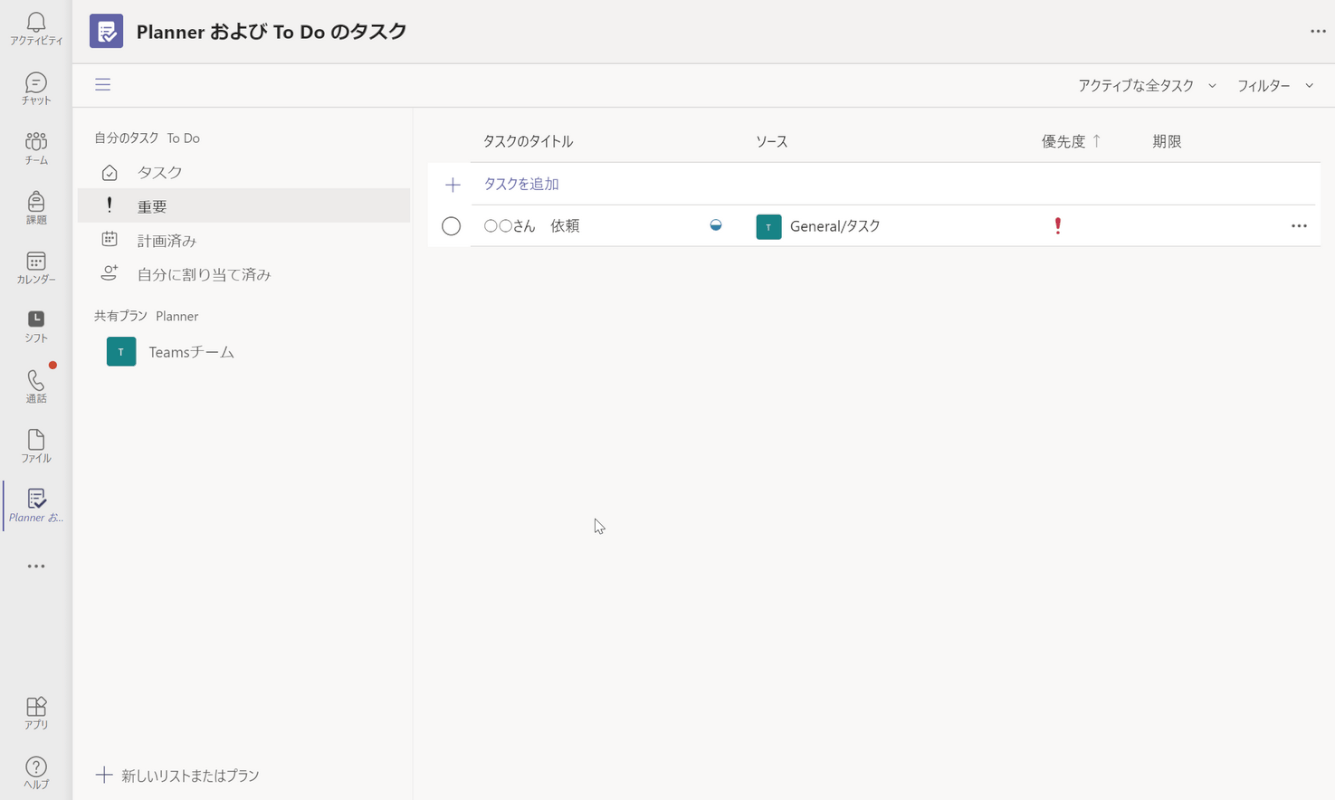Screen dimensions: 1335x800
Task: Click the 共有プラン Planner heading
Action: tap(146, 316)
